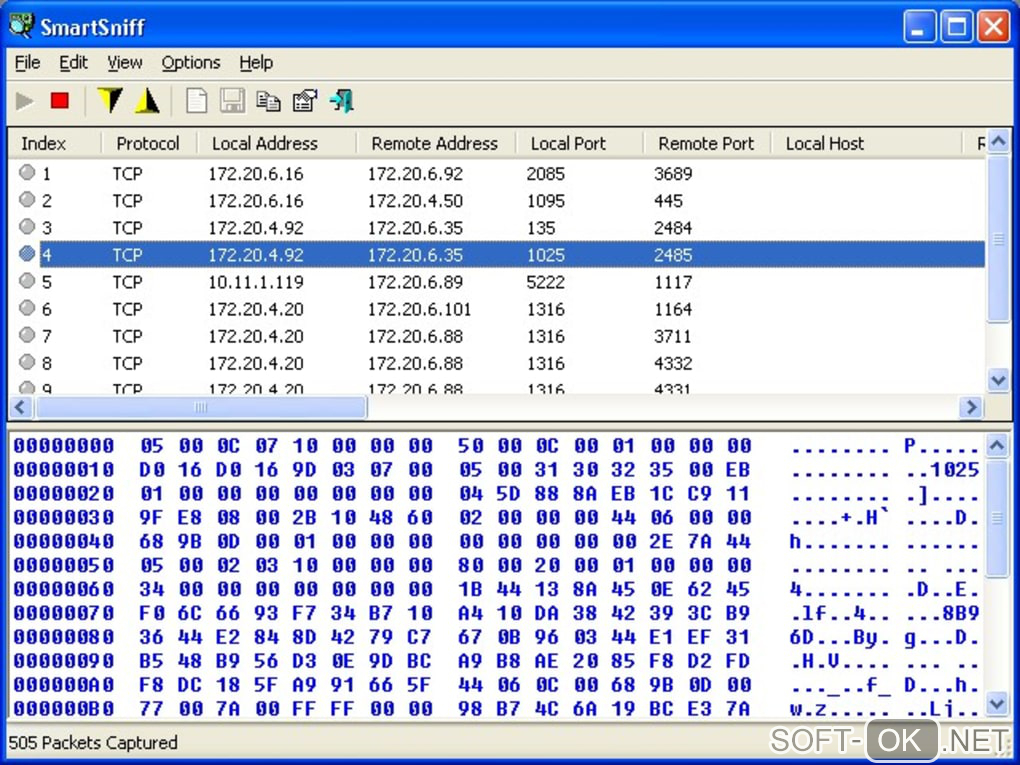This screenshot has height=765, width=1020.
Task: Click local port 5222 in row 5
Action: [x=546, y=282]
